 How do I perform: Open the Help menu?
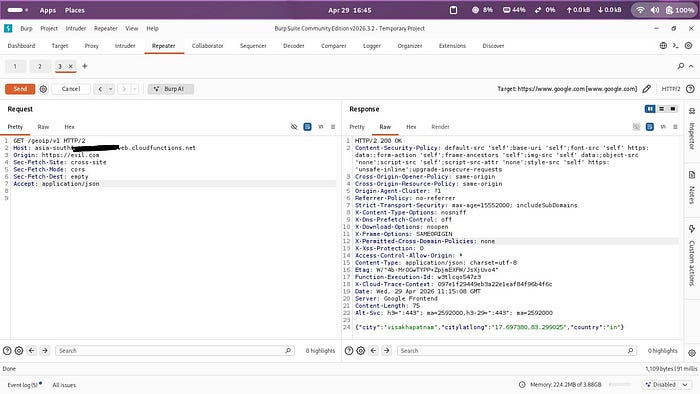pos(152,28)
